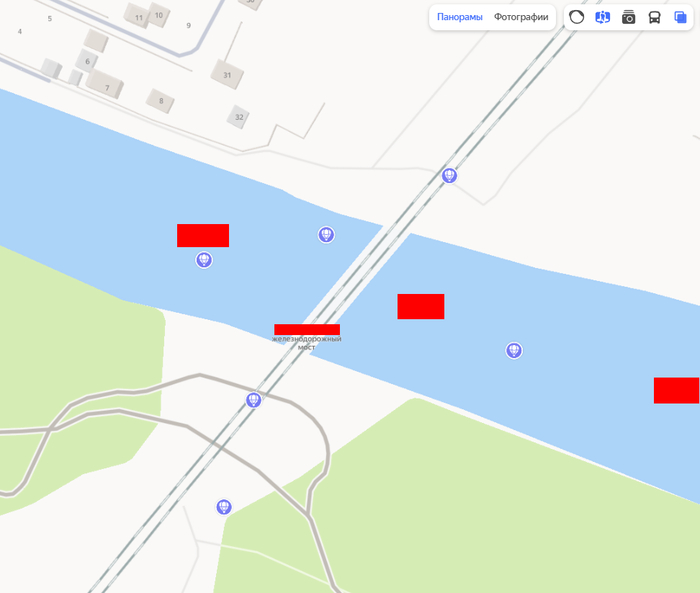Open the southernmost balloon panorama marker
This screenshot has height=593, width=700.
coord(224,507)
